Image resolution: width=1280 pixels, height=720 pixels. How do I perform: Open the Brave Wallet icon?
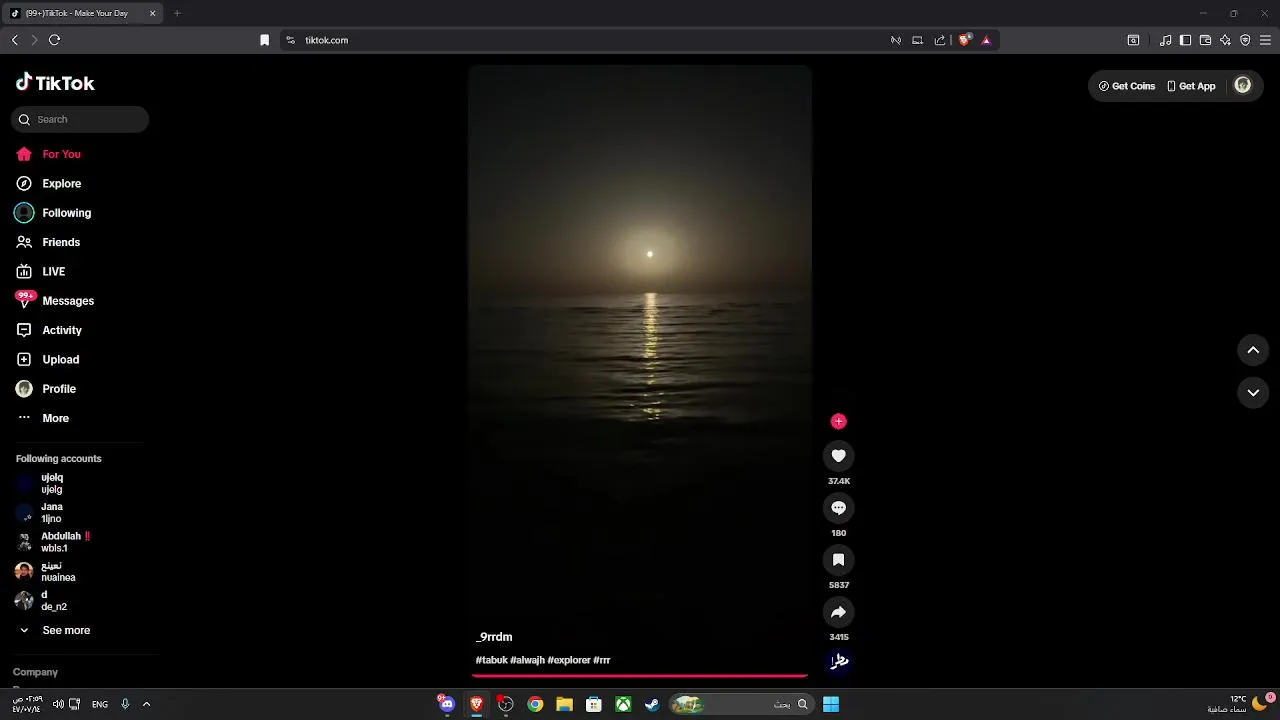[1205, 40]
